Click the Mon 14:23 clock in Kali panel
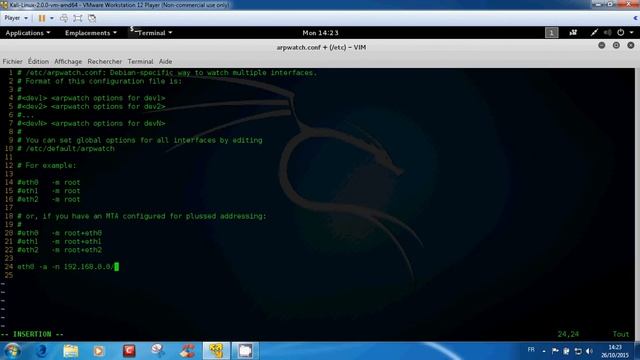640x360 pixels. [320, 33]
